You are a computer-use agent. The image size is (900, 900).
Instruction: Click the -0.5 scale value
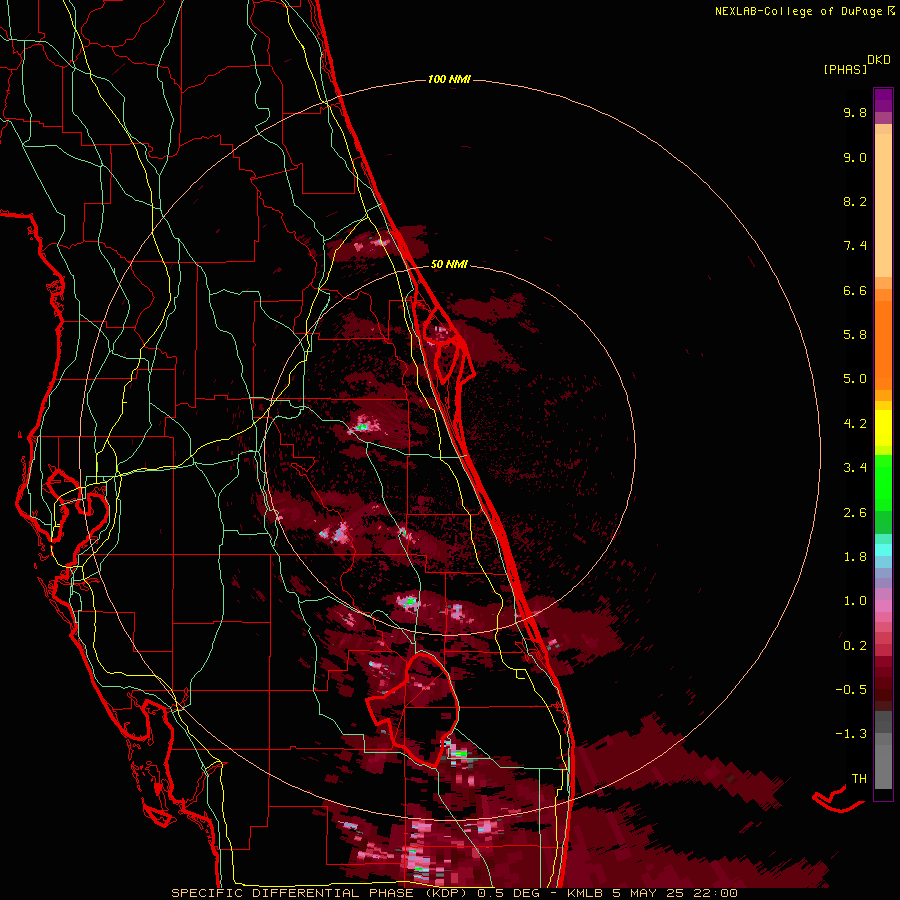[x=851, y=690]
